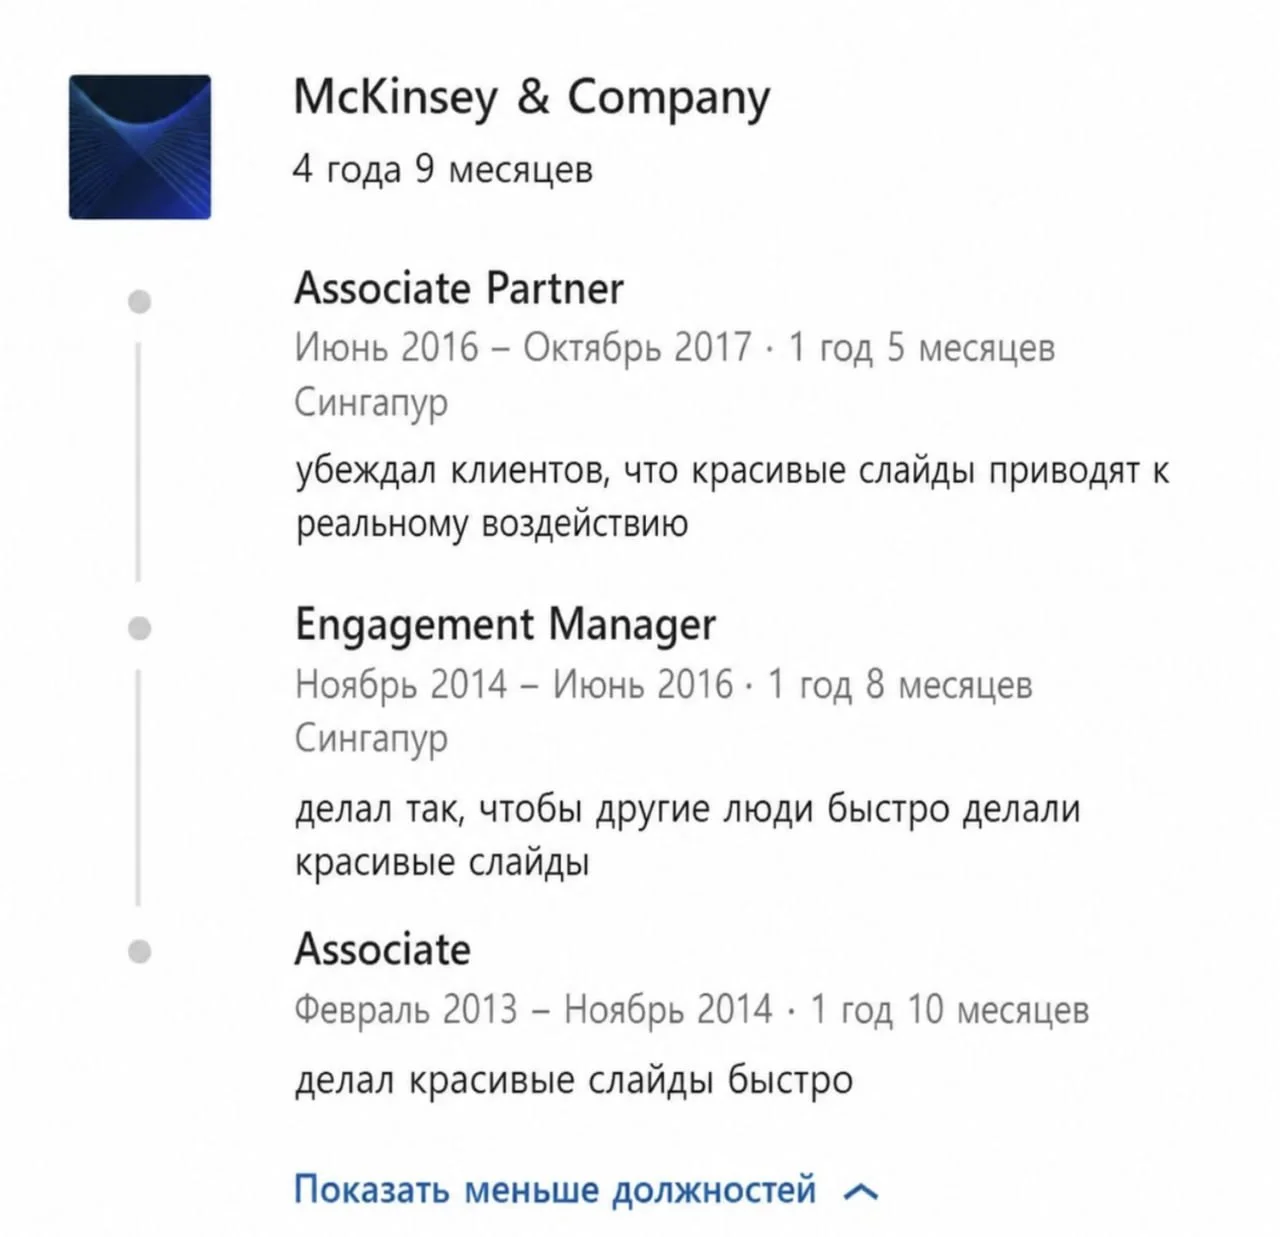The image size is (1280, 1237).
Task: Click the description starting 'убеждал клиентов'
Action: [x=732, y=497]
